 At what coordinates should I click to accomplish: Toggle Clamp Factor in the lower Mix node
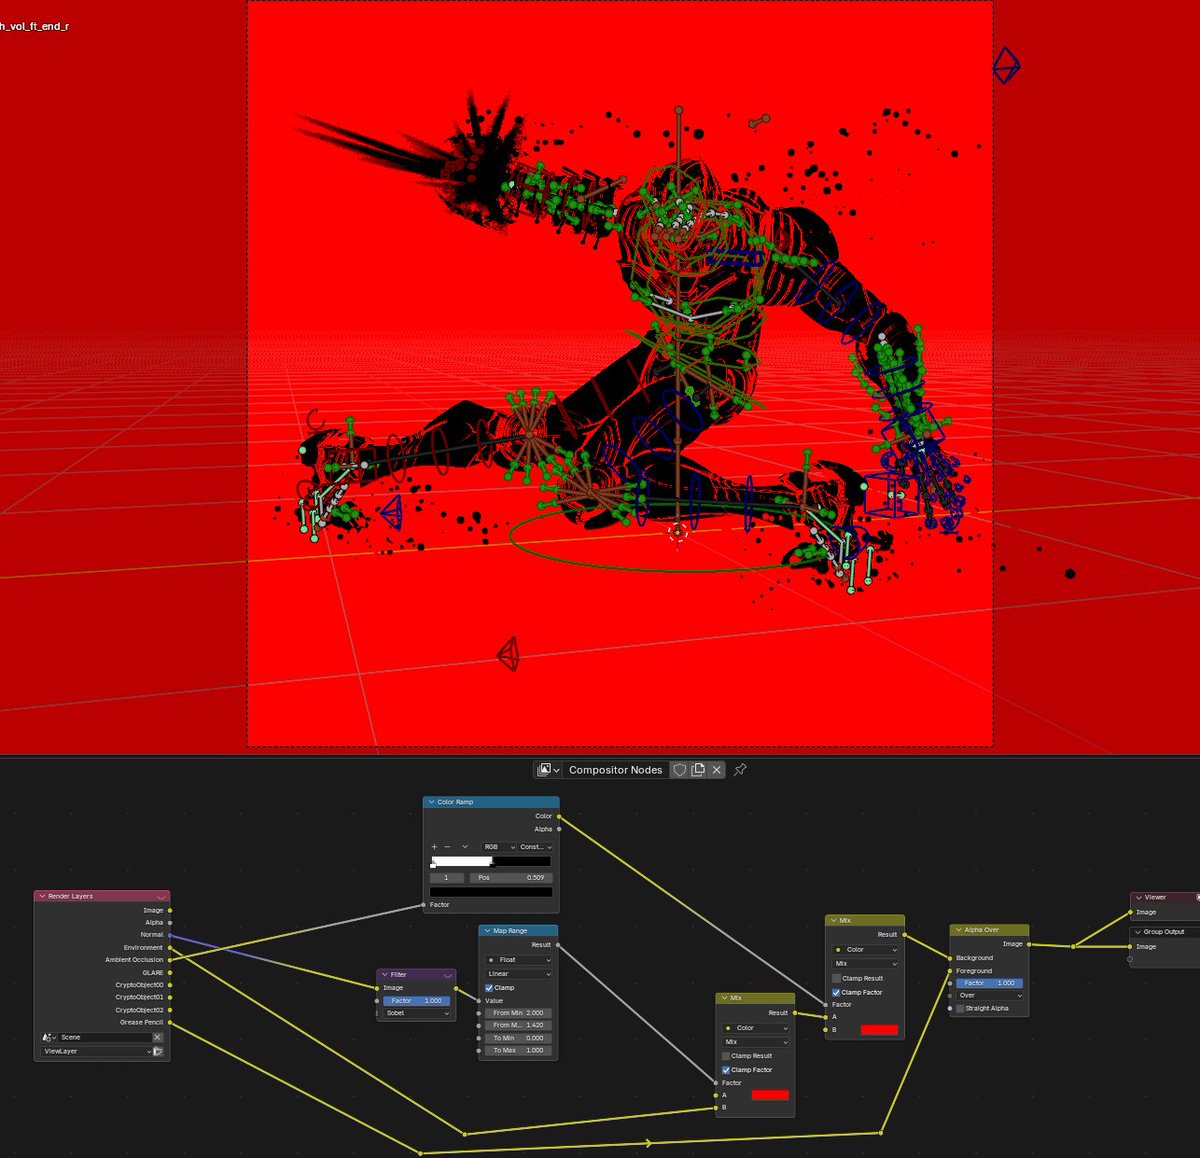click(726, 1070)
